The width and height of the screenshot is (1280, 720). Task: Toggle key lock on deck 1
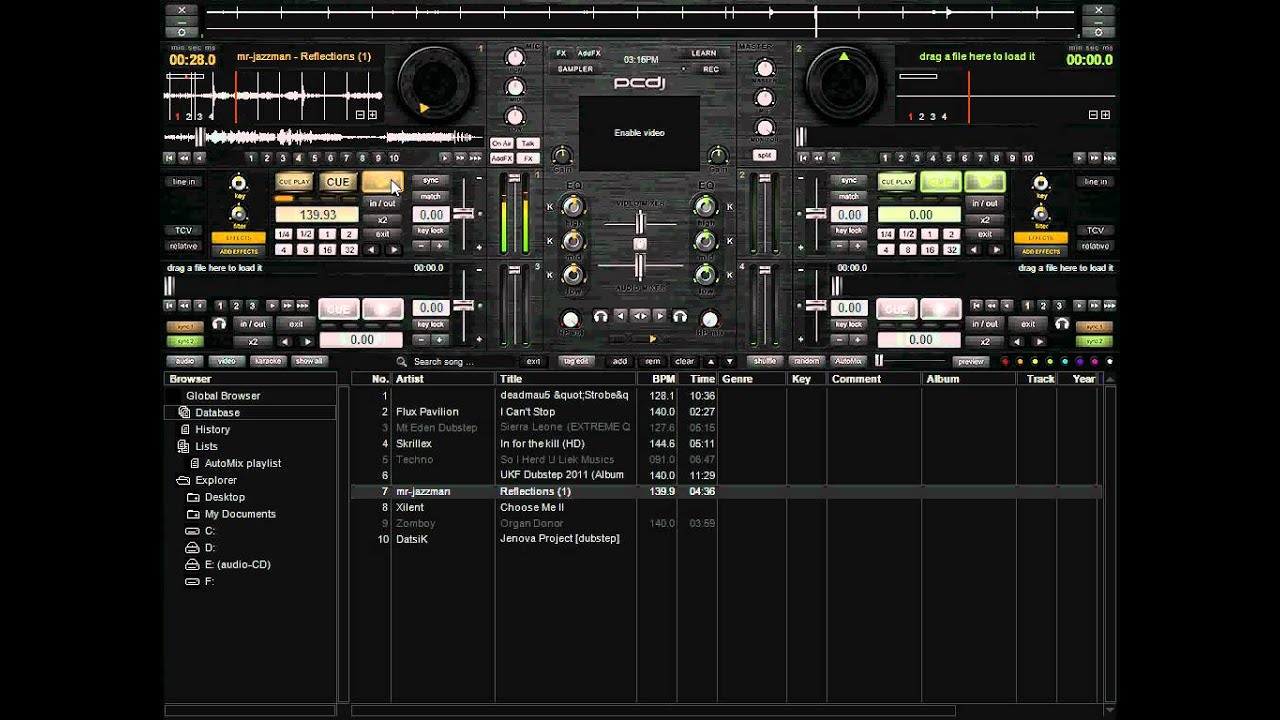click(x=430, y=231)
